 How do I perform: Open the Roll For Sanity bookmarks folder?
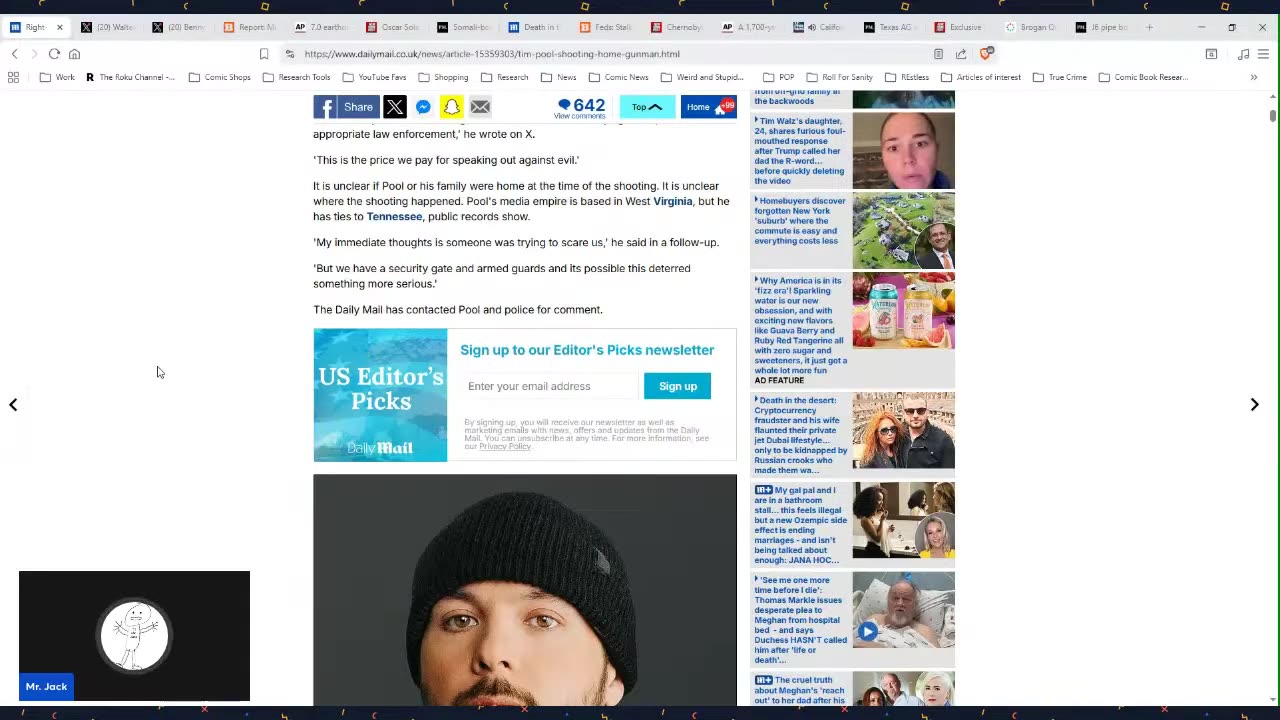[839, 77]
